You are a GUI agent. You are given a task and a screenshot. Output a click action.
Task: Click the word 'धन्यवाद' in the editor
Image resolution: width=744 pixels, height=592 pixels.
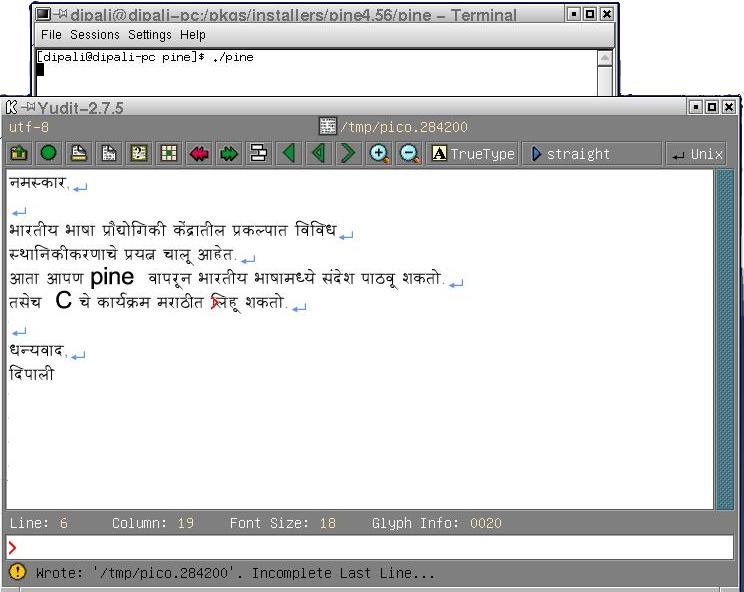pos(37,350)
